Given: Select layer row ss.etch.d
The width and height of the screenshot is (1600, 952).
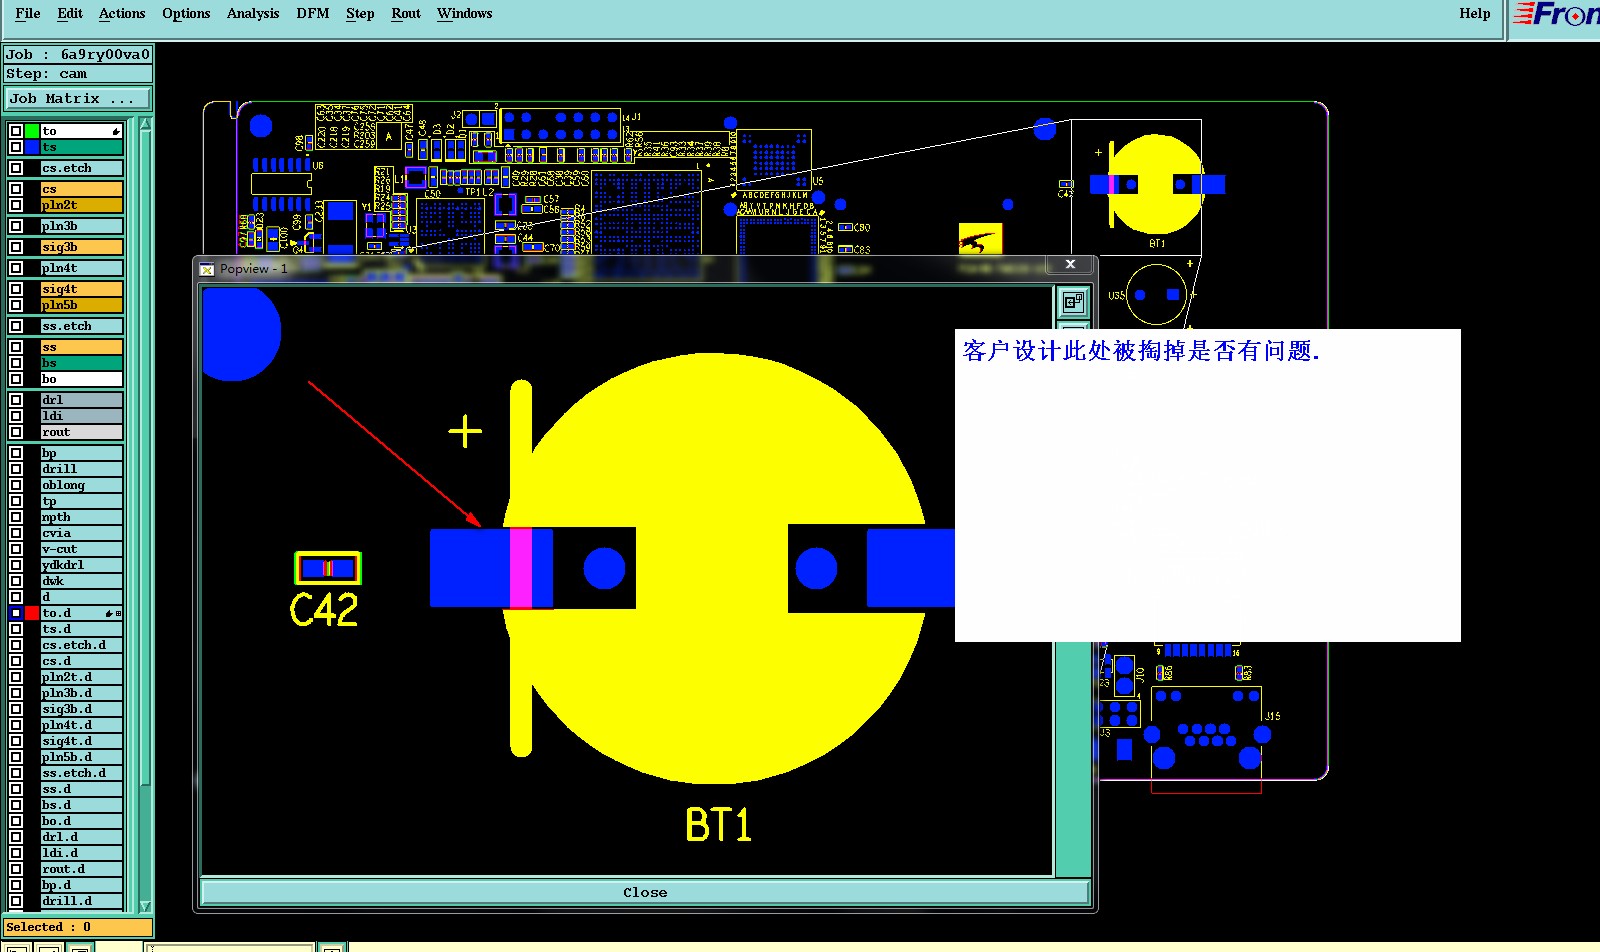Looking at the screenshot, I should pyautogui.click(x=81, y=773).
